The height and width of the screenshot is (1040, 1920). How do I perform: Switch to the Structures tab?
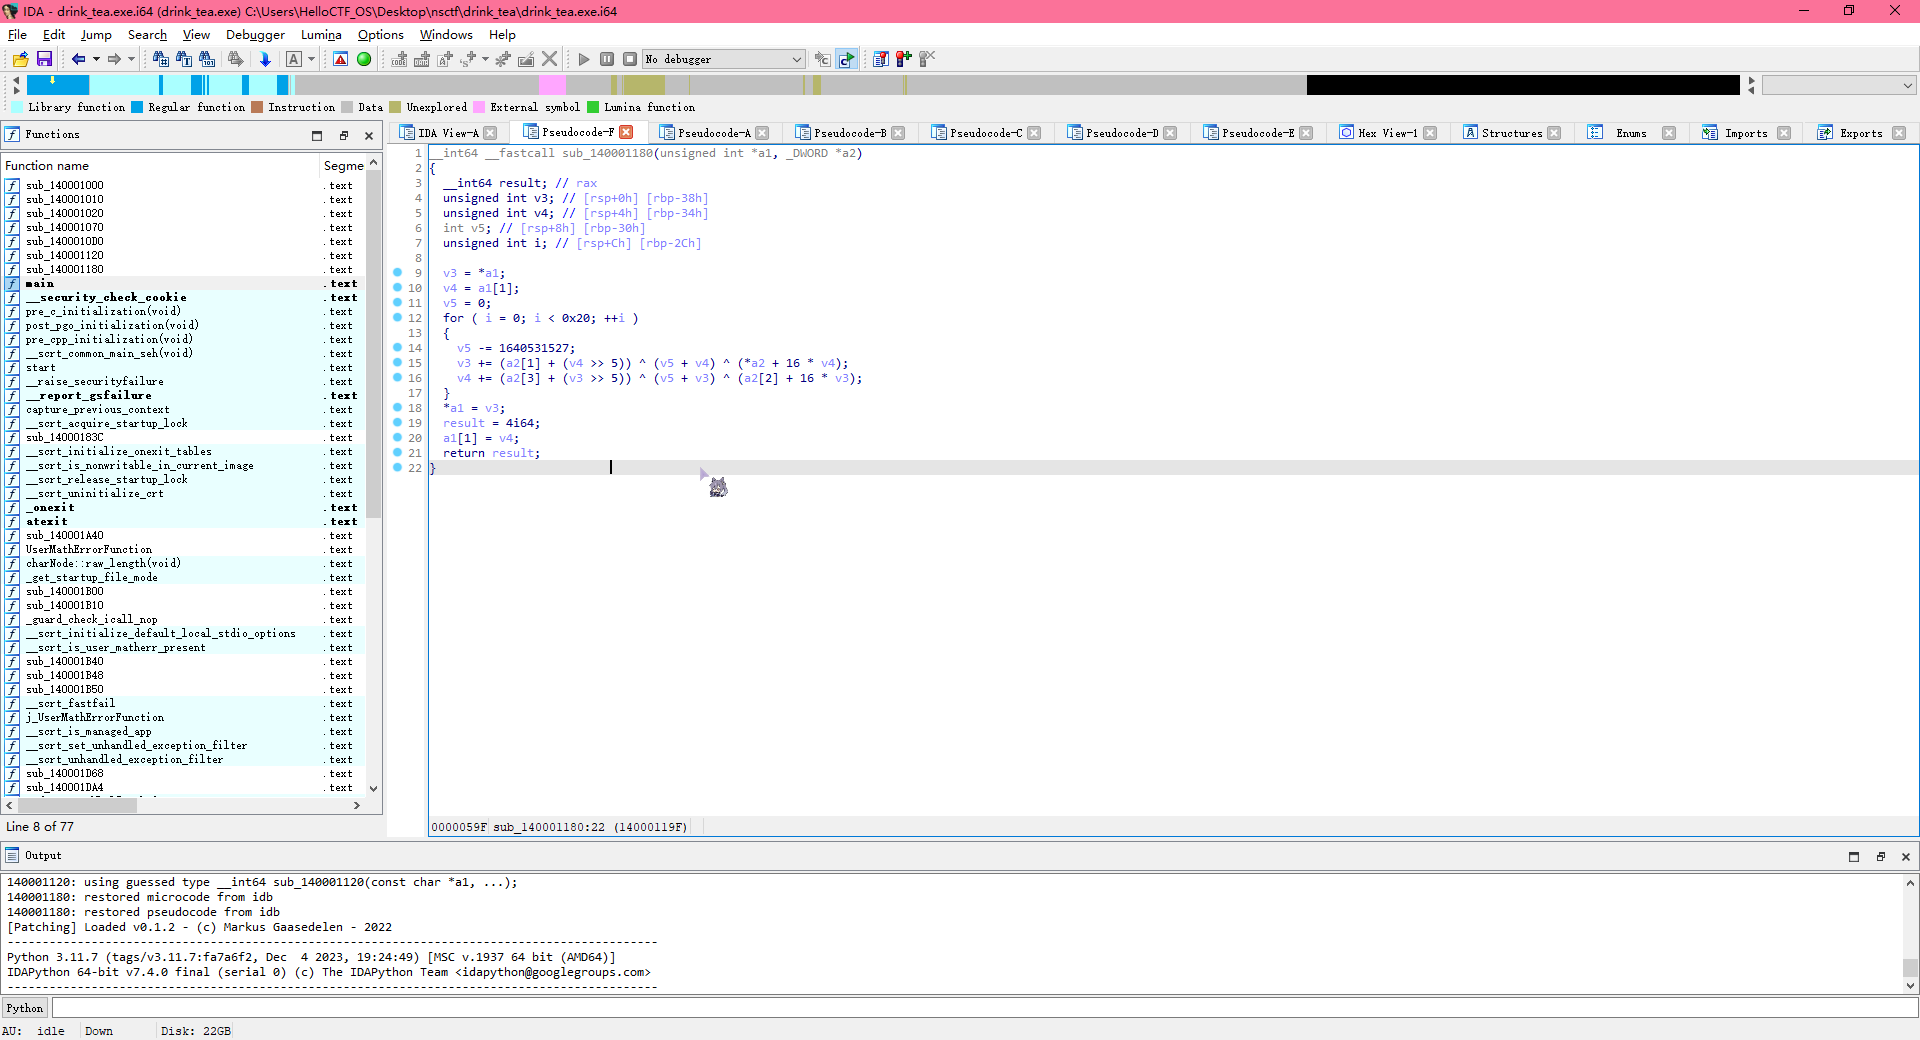coord(1510,133)
